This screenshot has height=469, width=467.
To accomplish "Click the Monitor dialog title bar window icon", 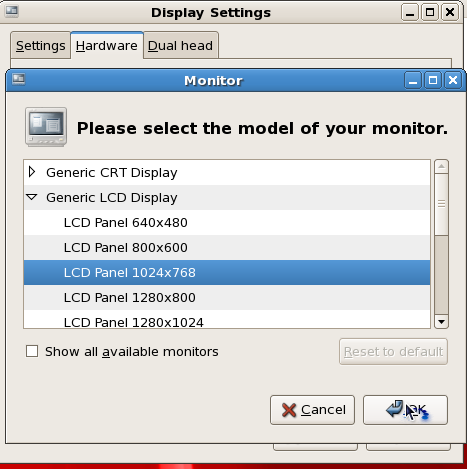I will (x=18, y=80).
